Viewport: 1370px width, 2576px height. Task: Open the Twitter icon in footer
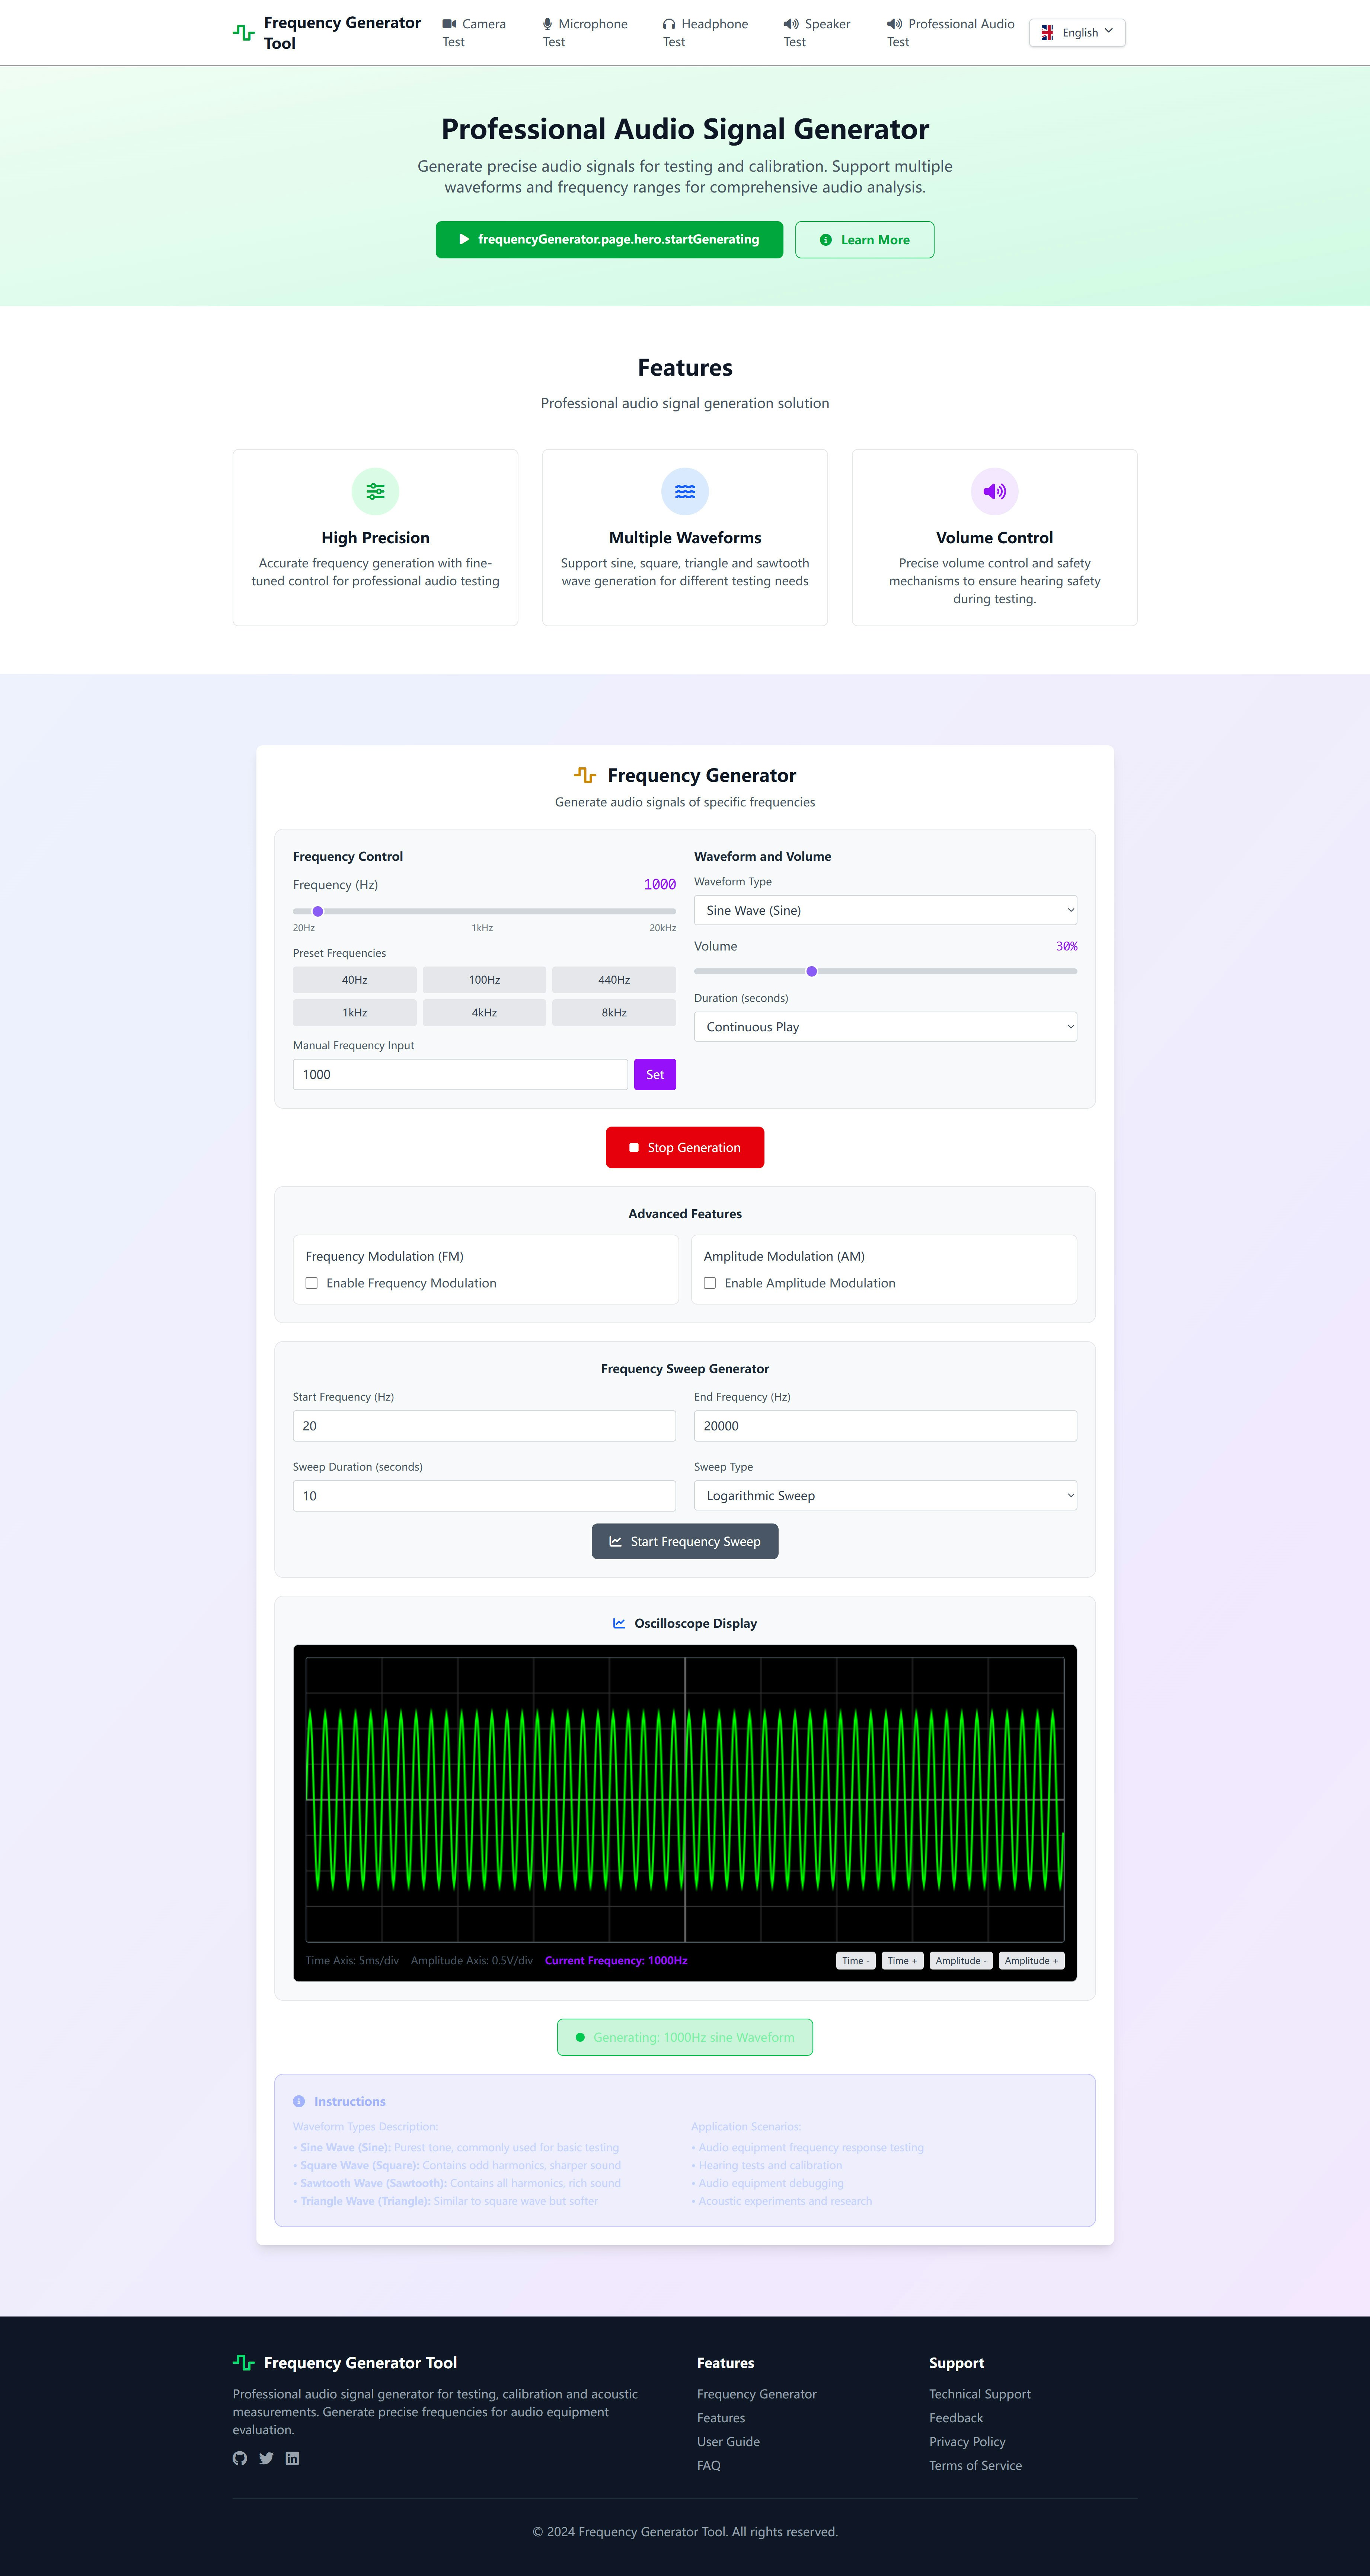point(266,2458)
